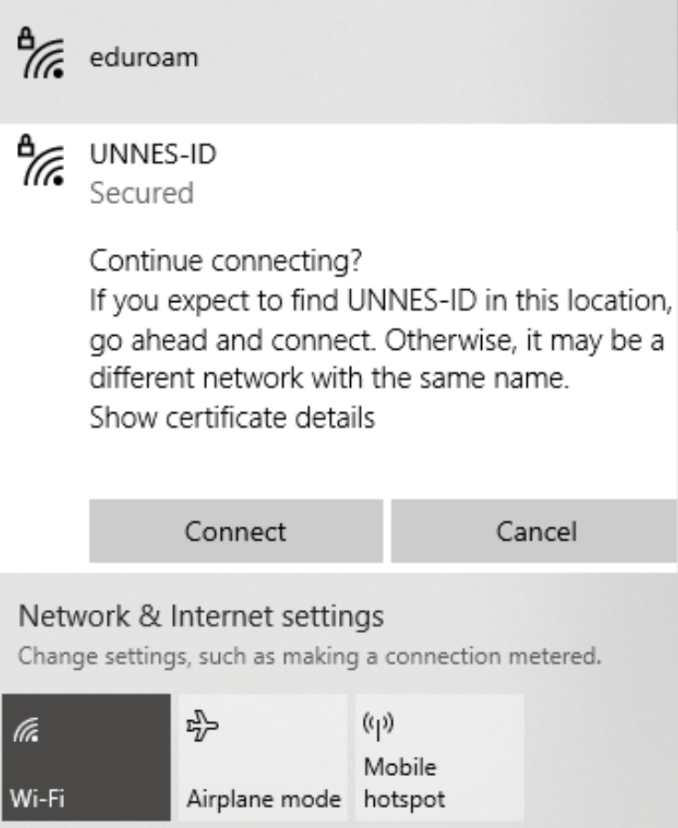Click the Mobile hotspot broadcast icon
678x828 pixels.
pos(376,724)
